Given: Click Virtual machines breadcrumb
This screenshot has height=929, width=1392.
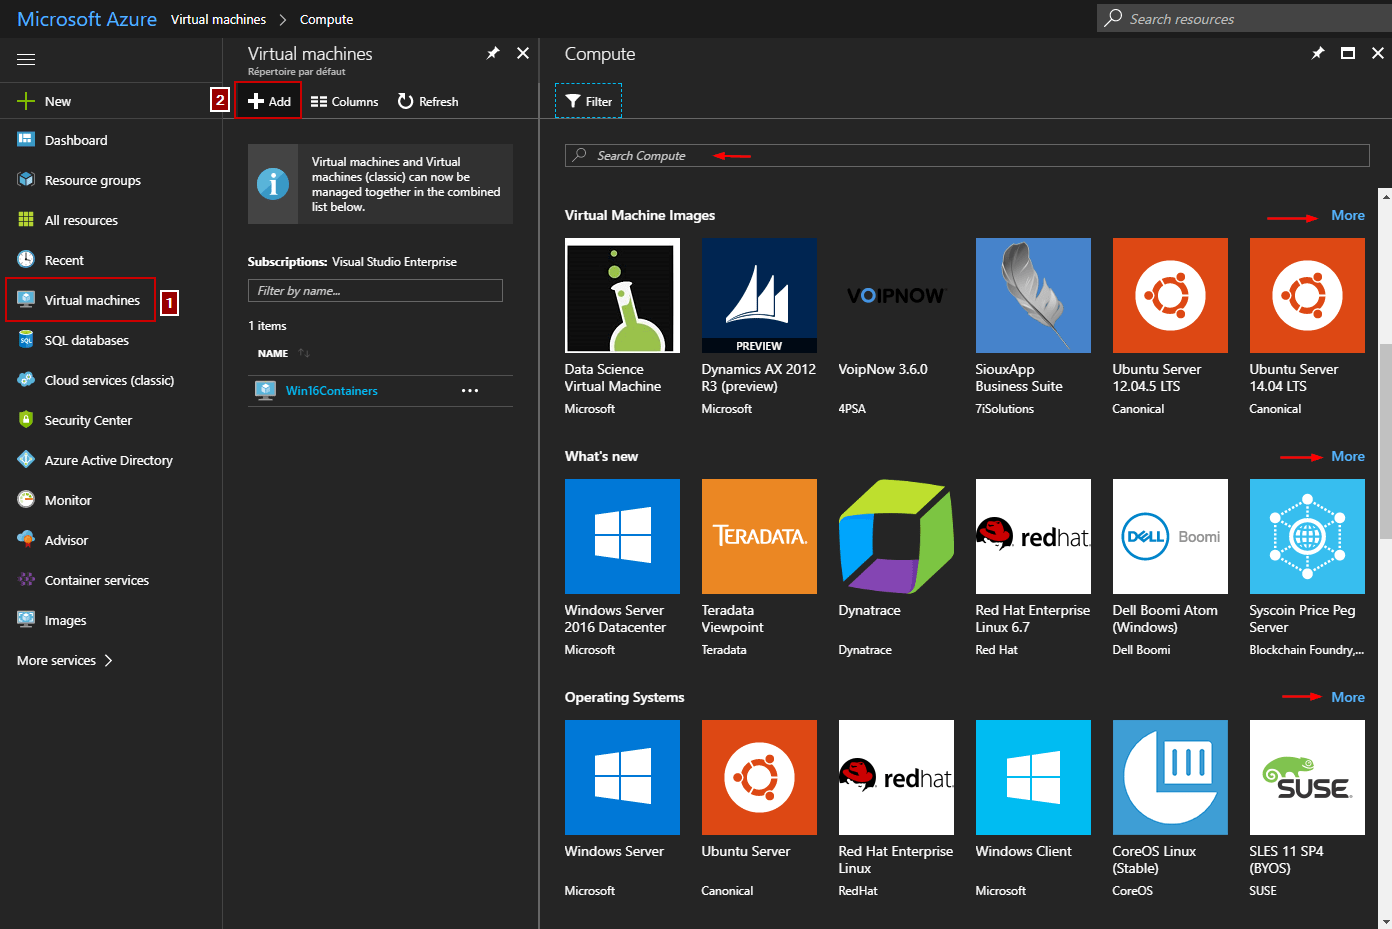Looking at the screenshot, I should tap(218, 19).
